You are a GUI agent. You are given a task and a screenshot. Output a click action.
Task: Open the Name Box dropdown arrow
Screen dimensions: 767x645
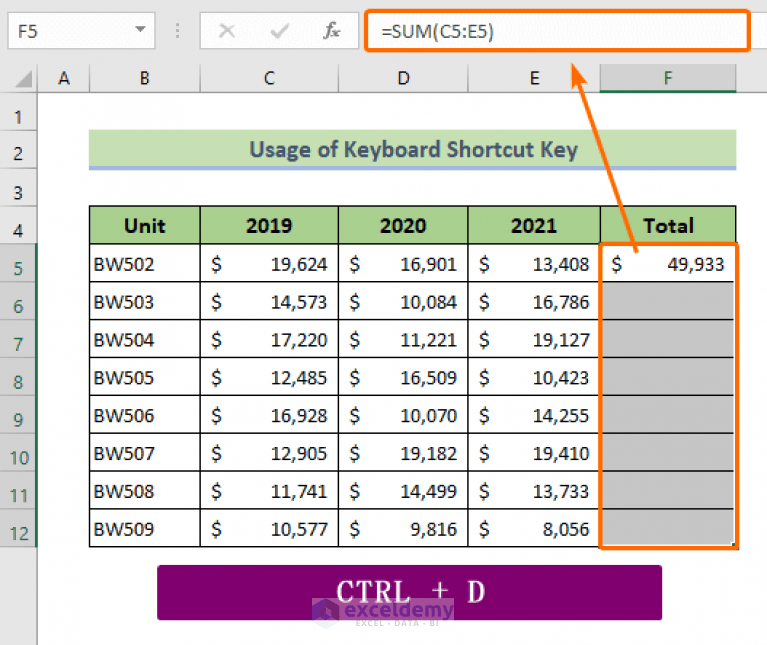(140, 30)
